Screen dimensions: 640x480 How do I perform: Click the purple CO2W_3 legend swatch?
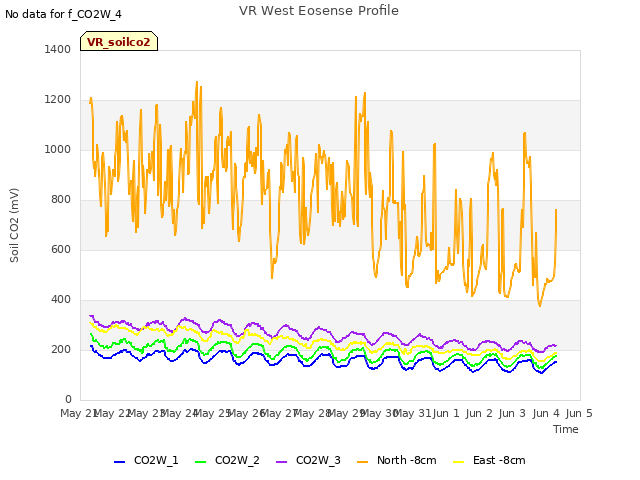point(282,461)
